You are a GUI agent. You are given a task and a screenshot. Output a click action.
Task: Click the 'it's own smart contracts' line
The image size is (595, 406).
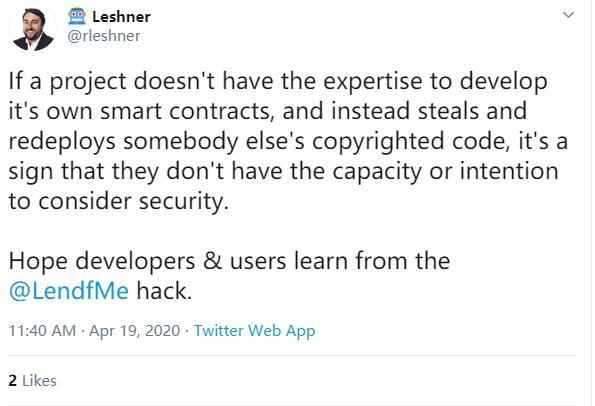coord(268,111)
